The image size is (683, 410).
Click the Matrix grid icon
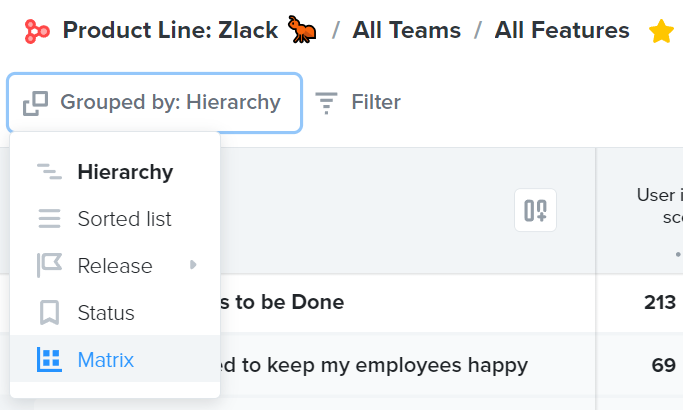(x=49, y=359)
